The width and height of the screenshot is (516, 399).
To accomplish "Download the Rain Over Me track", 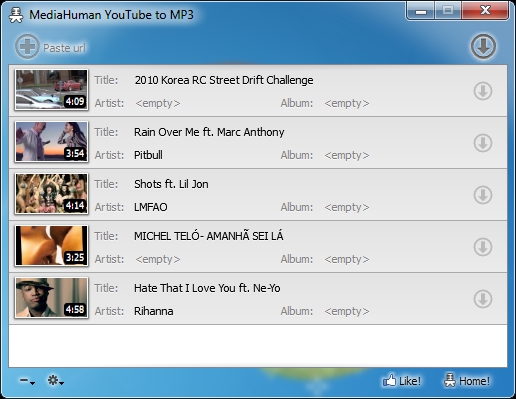I will point(483,143).
